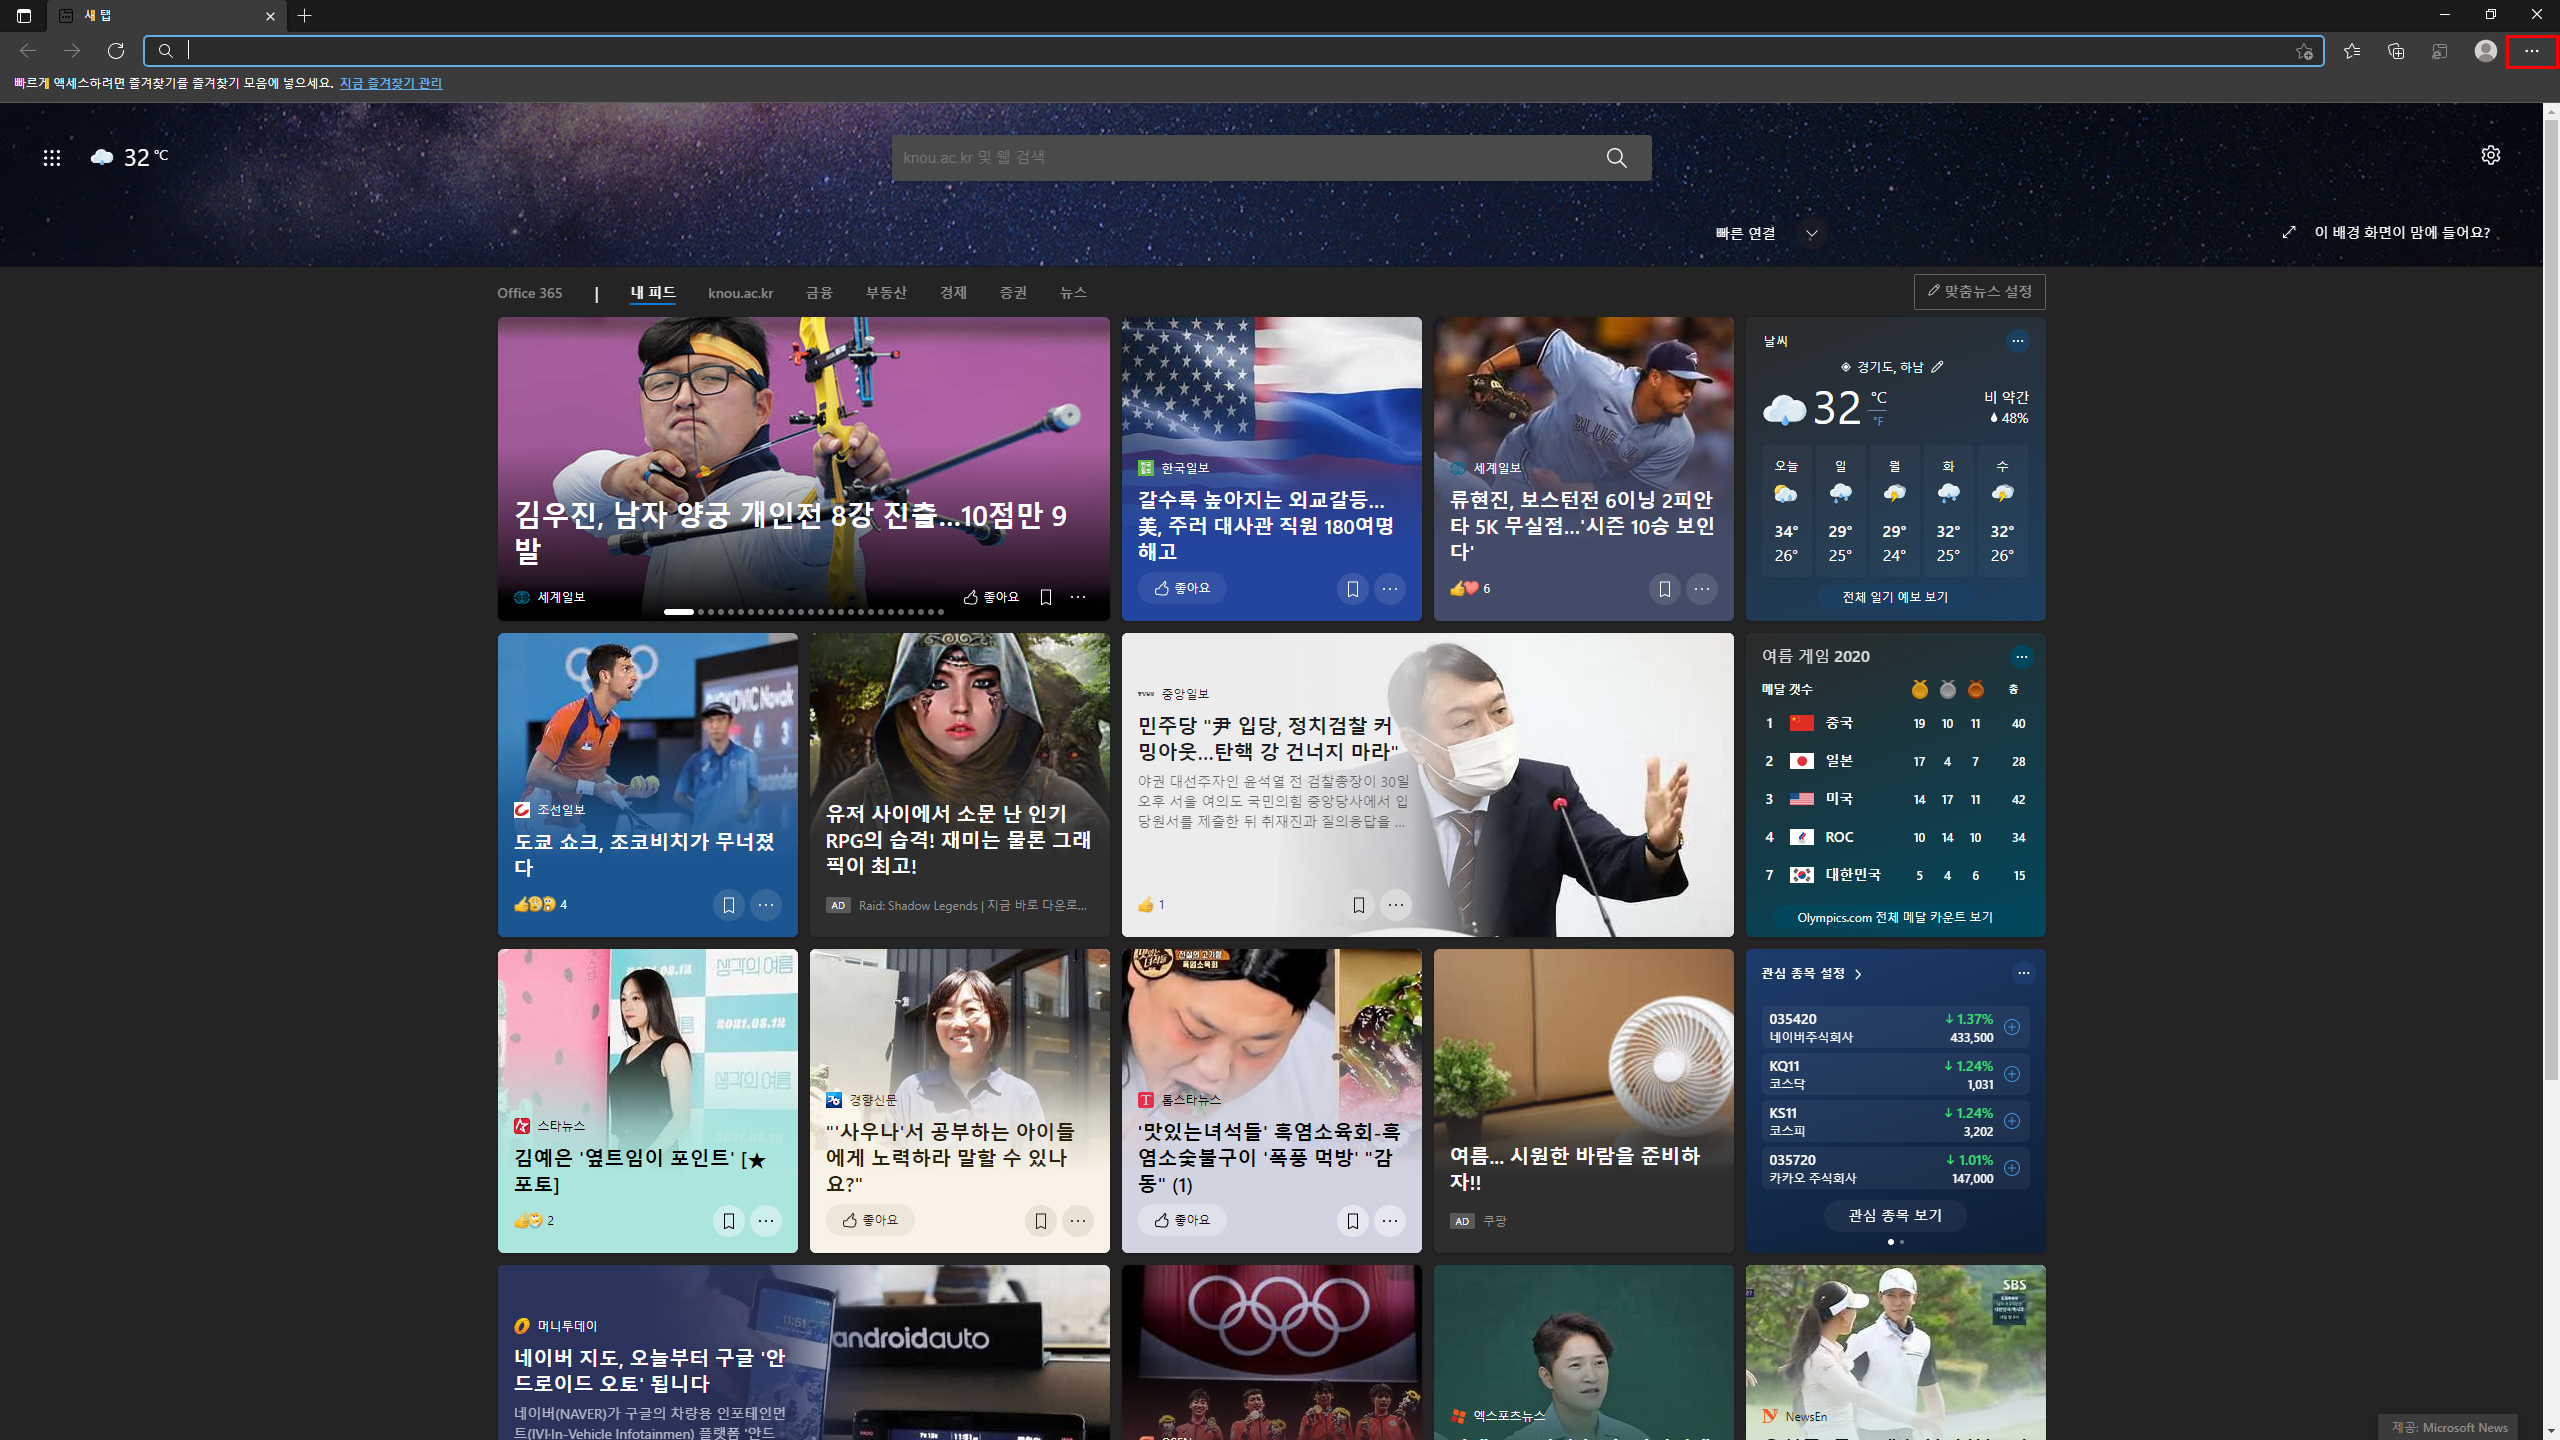Like the 김우진 archery headline story
2560x1440 pixels.
pos(990,597)
